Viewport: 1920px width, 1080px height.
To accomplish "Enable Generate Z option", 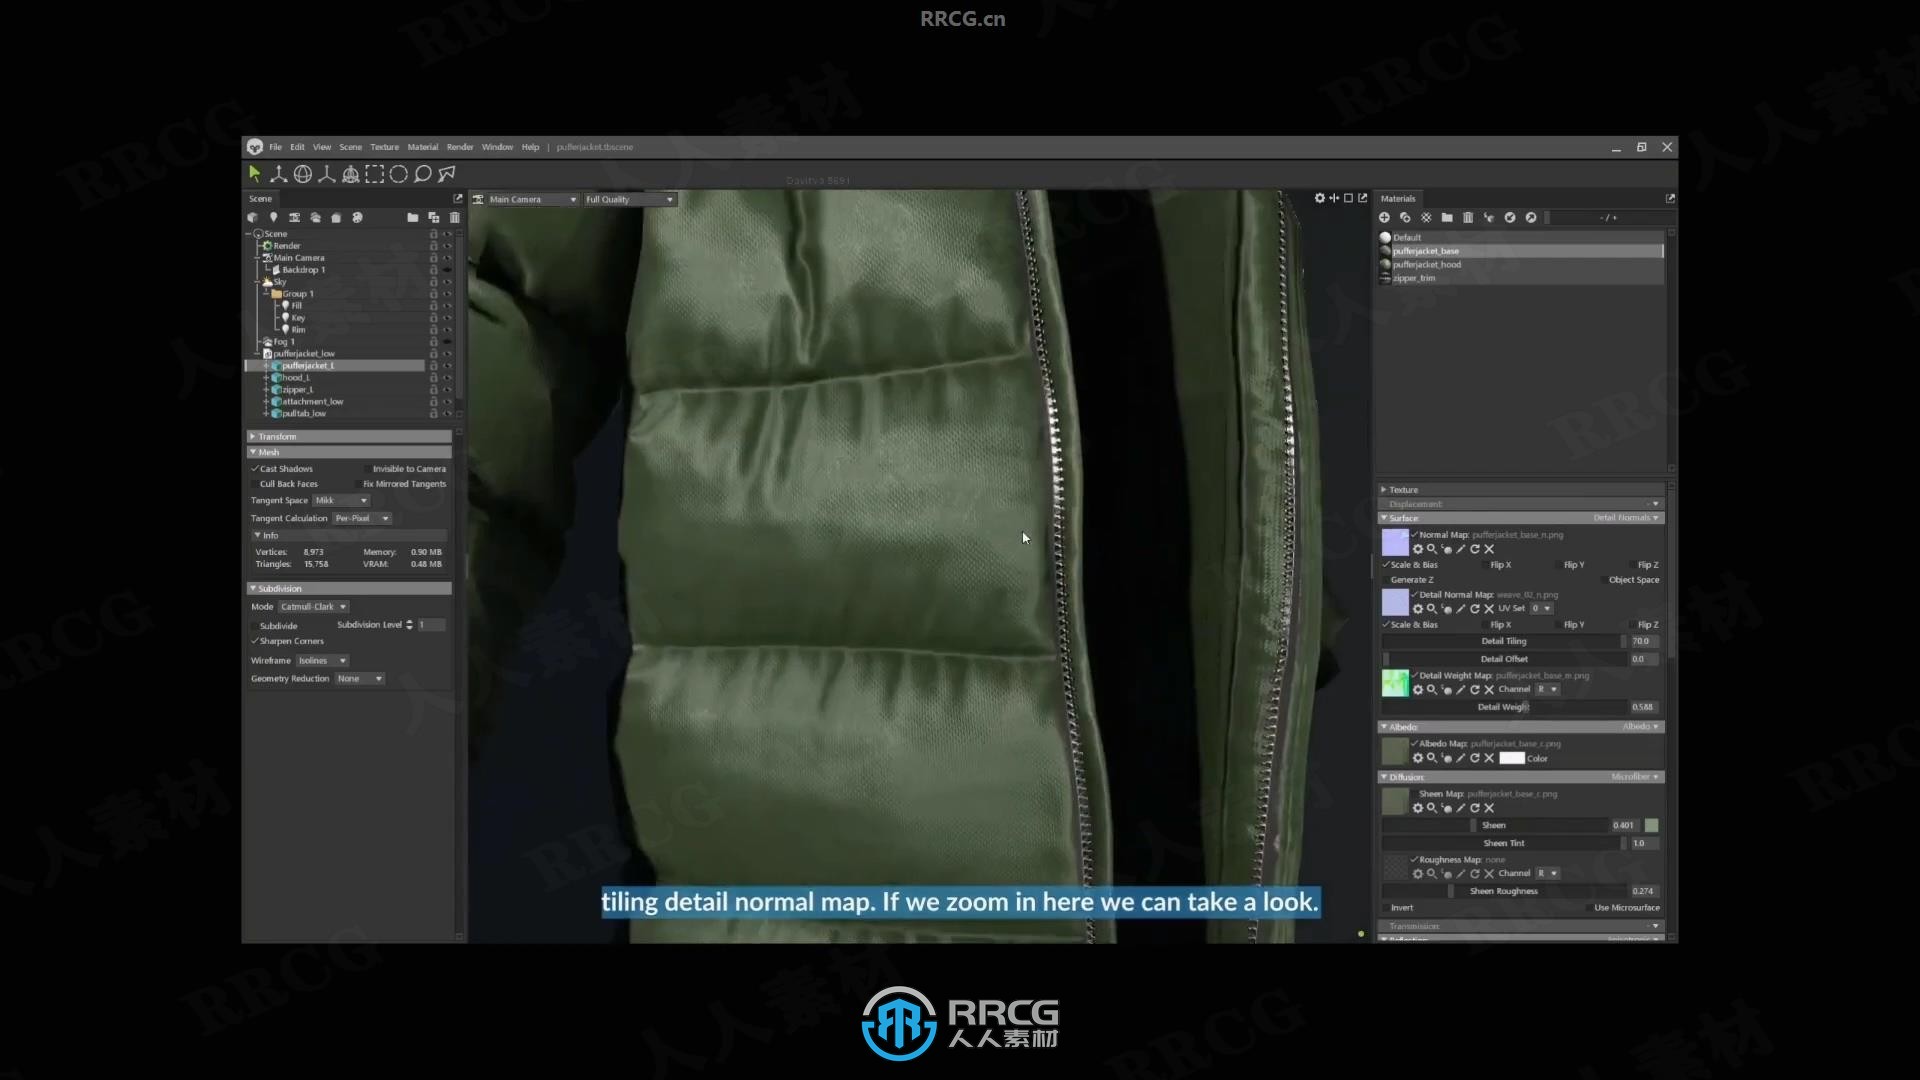I will click(1386, 580).
